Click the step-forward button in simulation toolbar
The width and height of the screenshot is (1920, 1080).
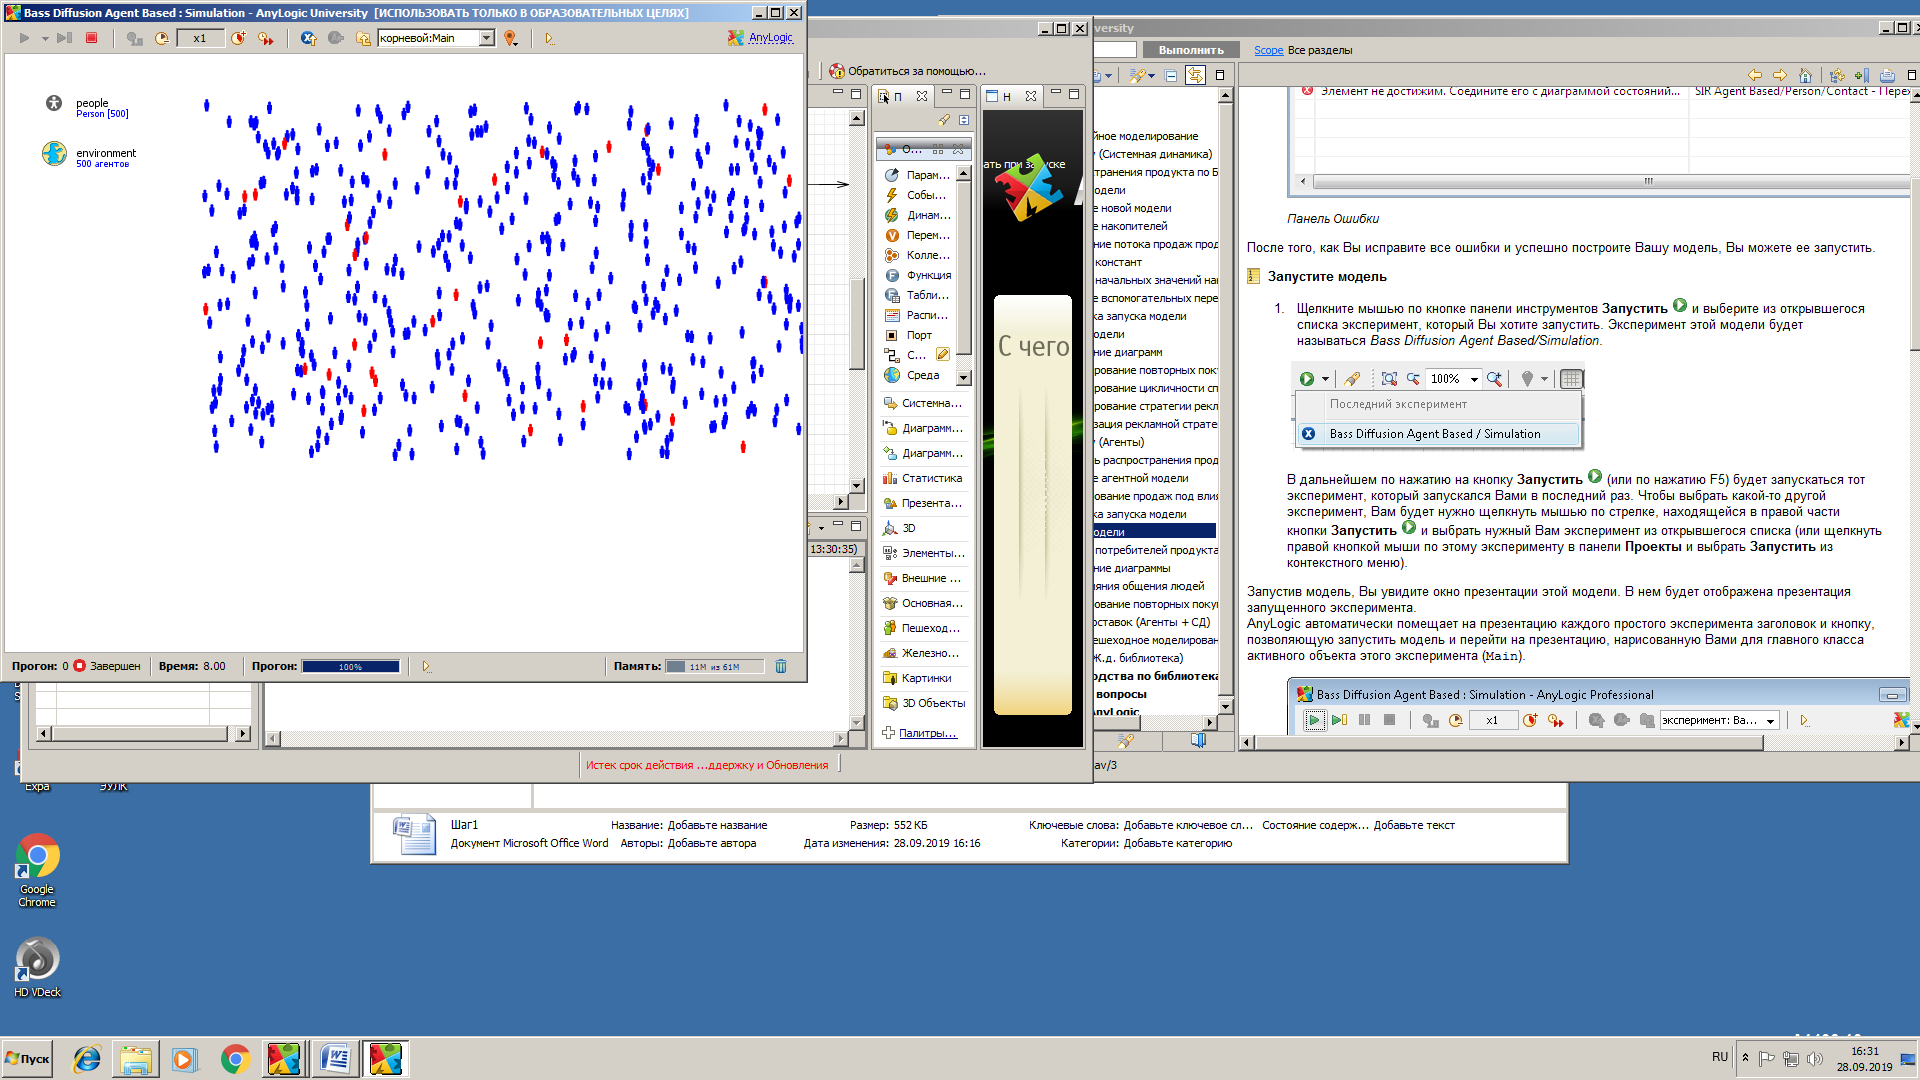click(64, 38)
